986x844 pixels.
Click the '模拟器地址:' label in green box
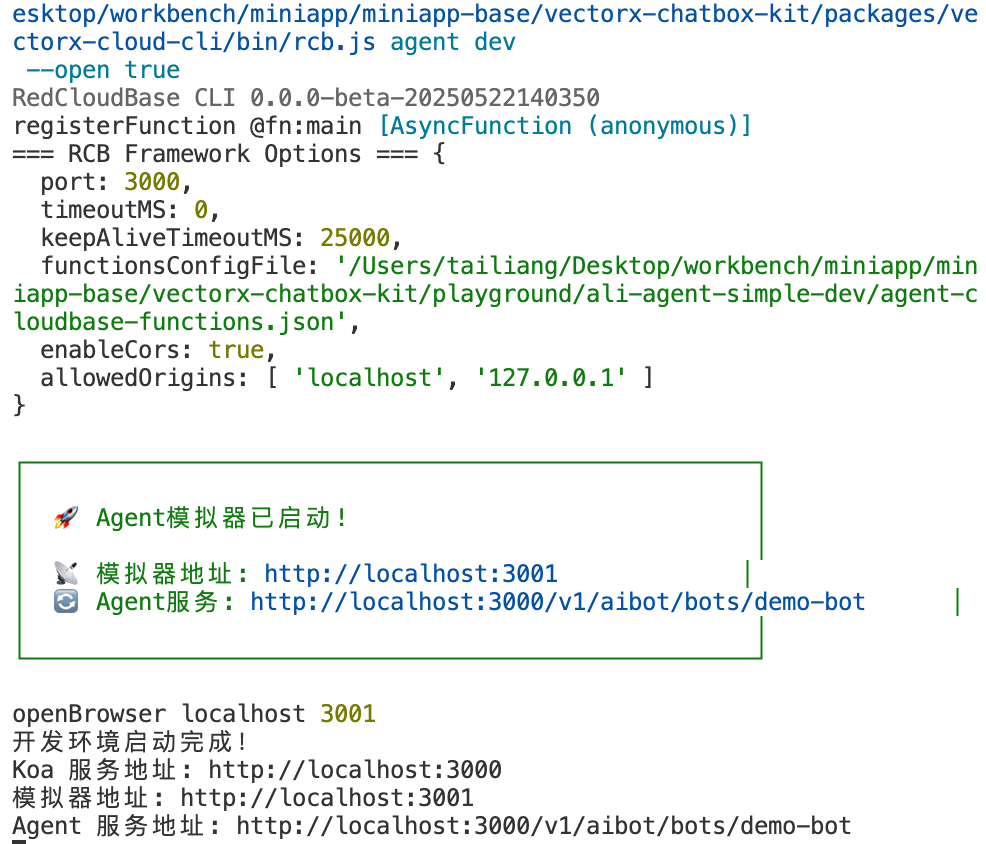[x=172, y=574]
